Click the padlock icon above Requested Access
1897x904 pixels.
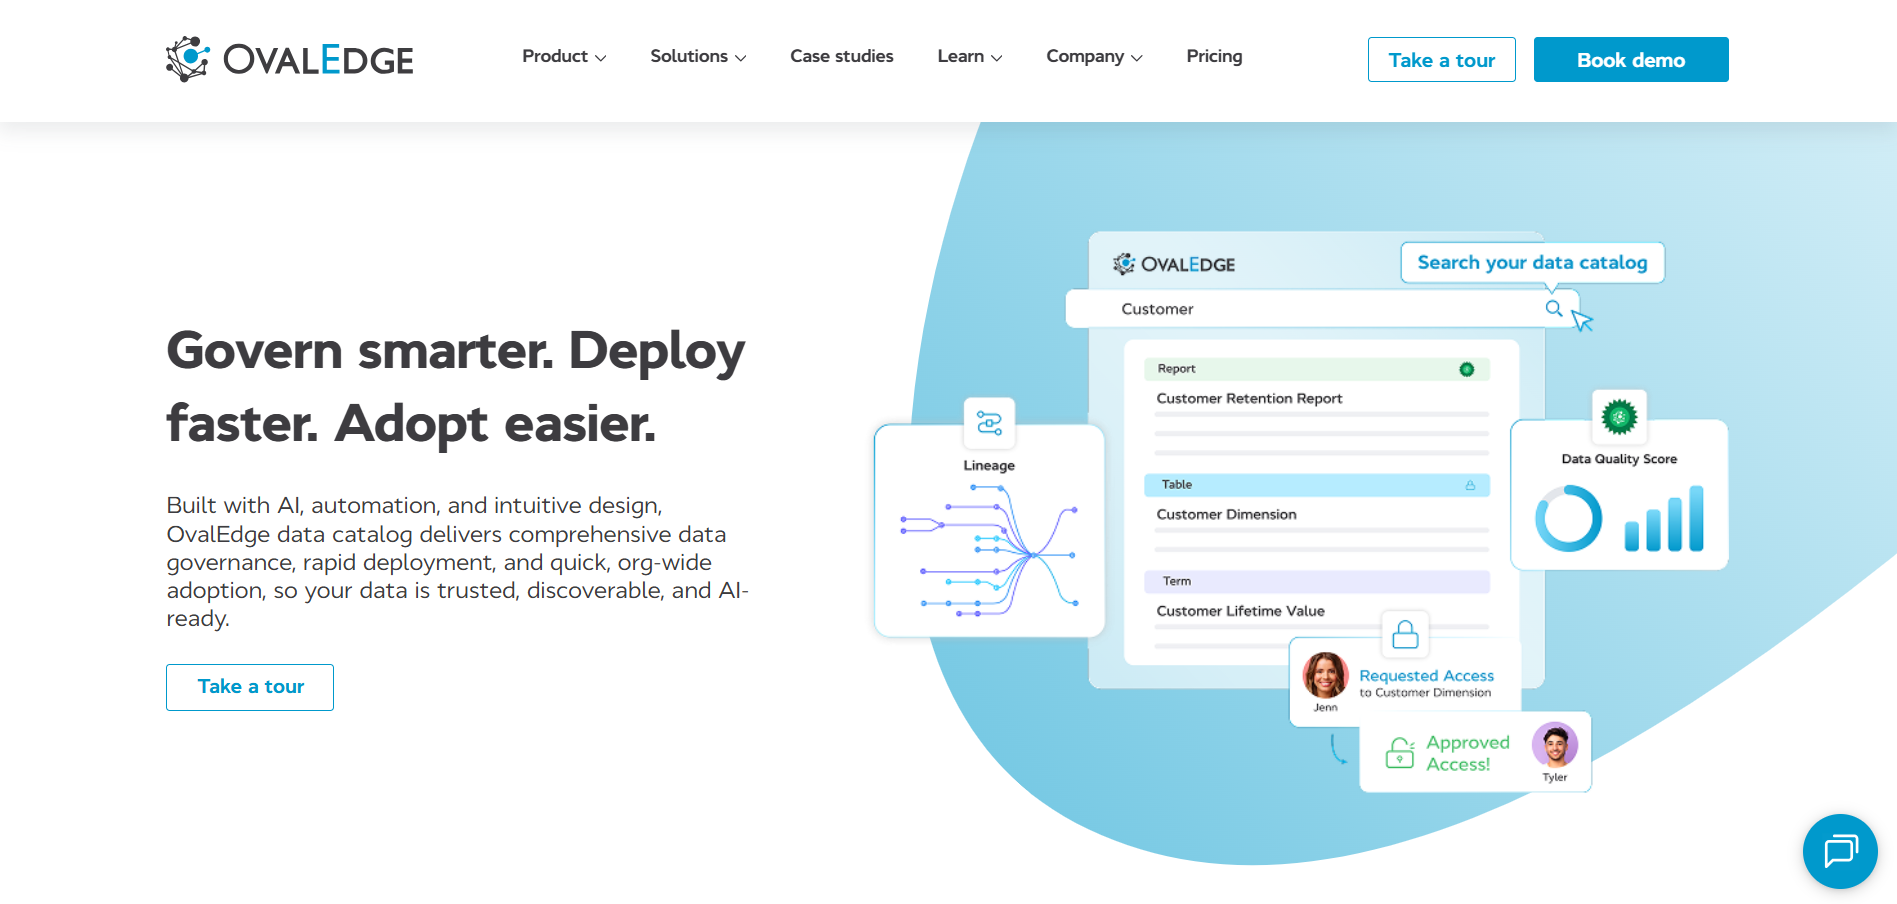1405,634
